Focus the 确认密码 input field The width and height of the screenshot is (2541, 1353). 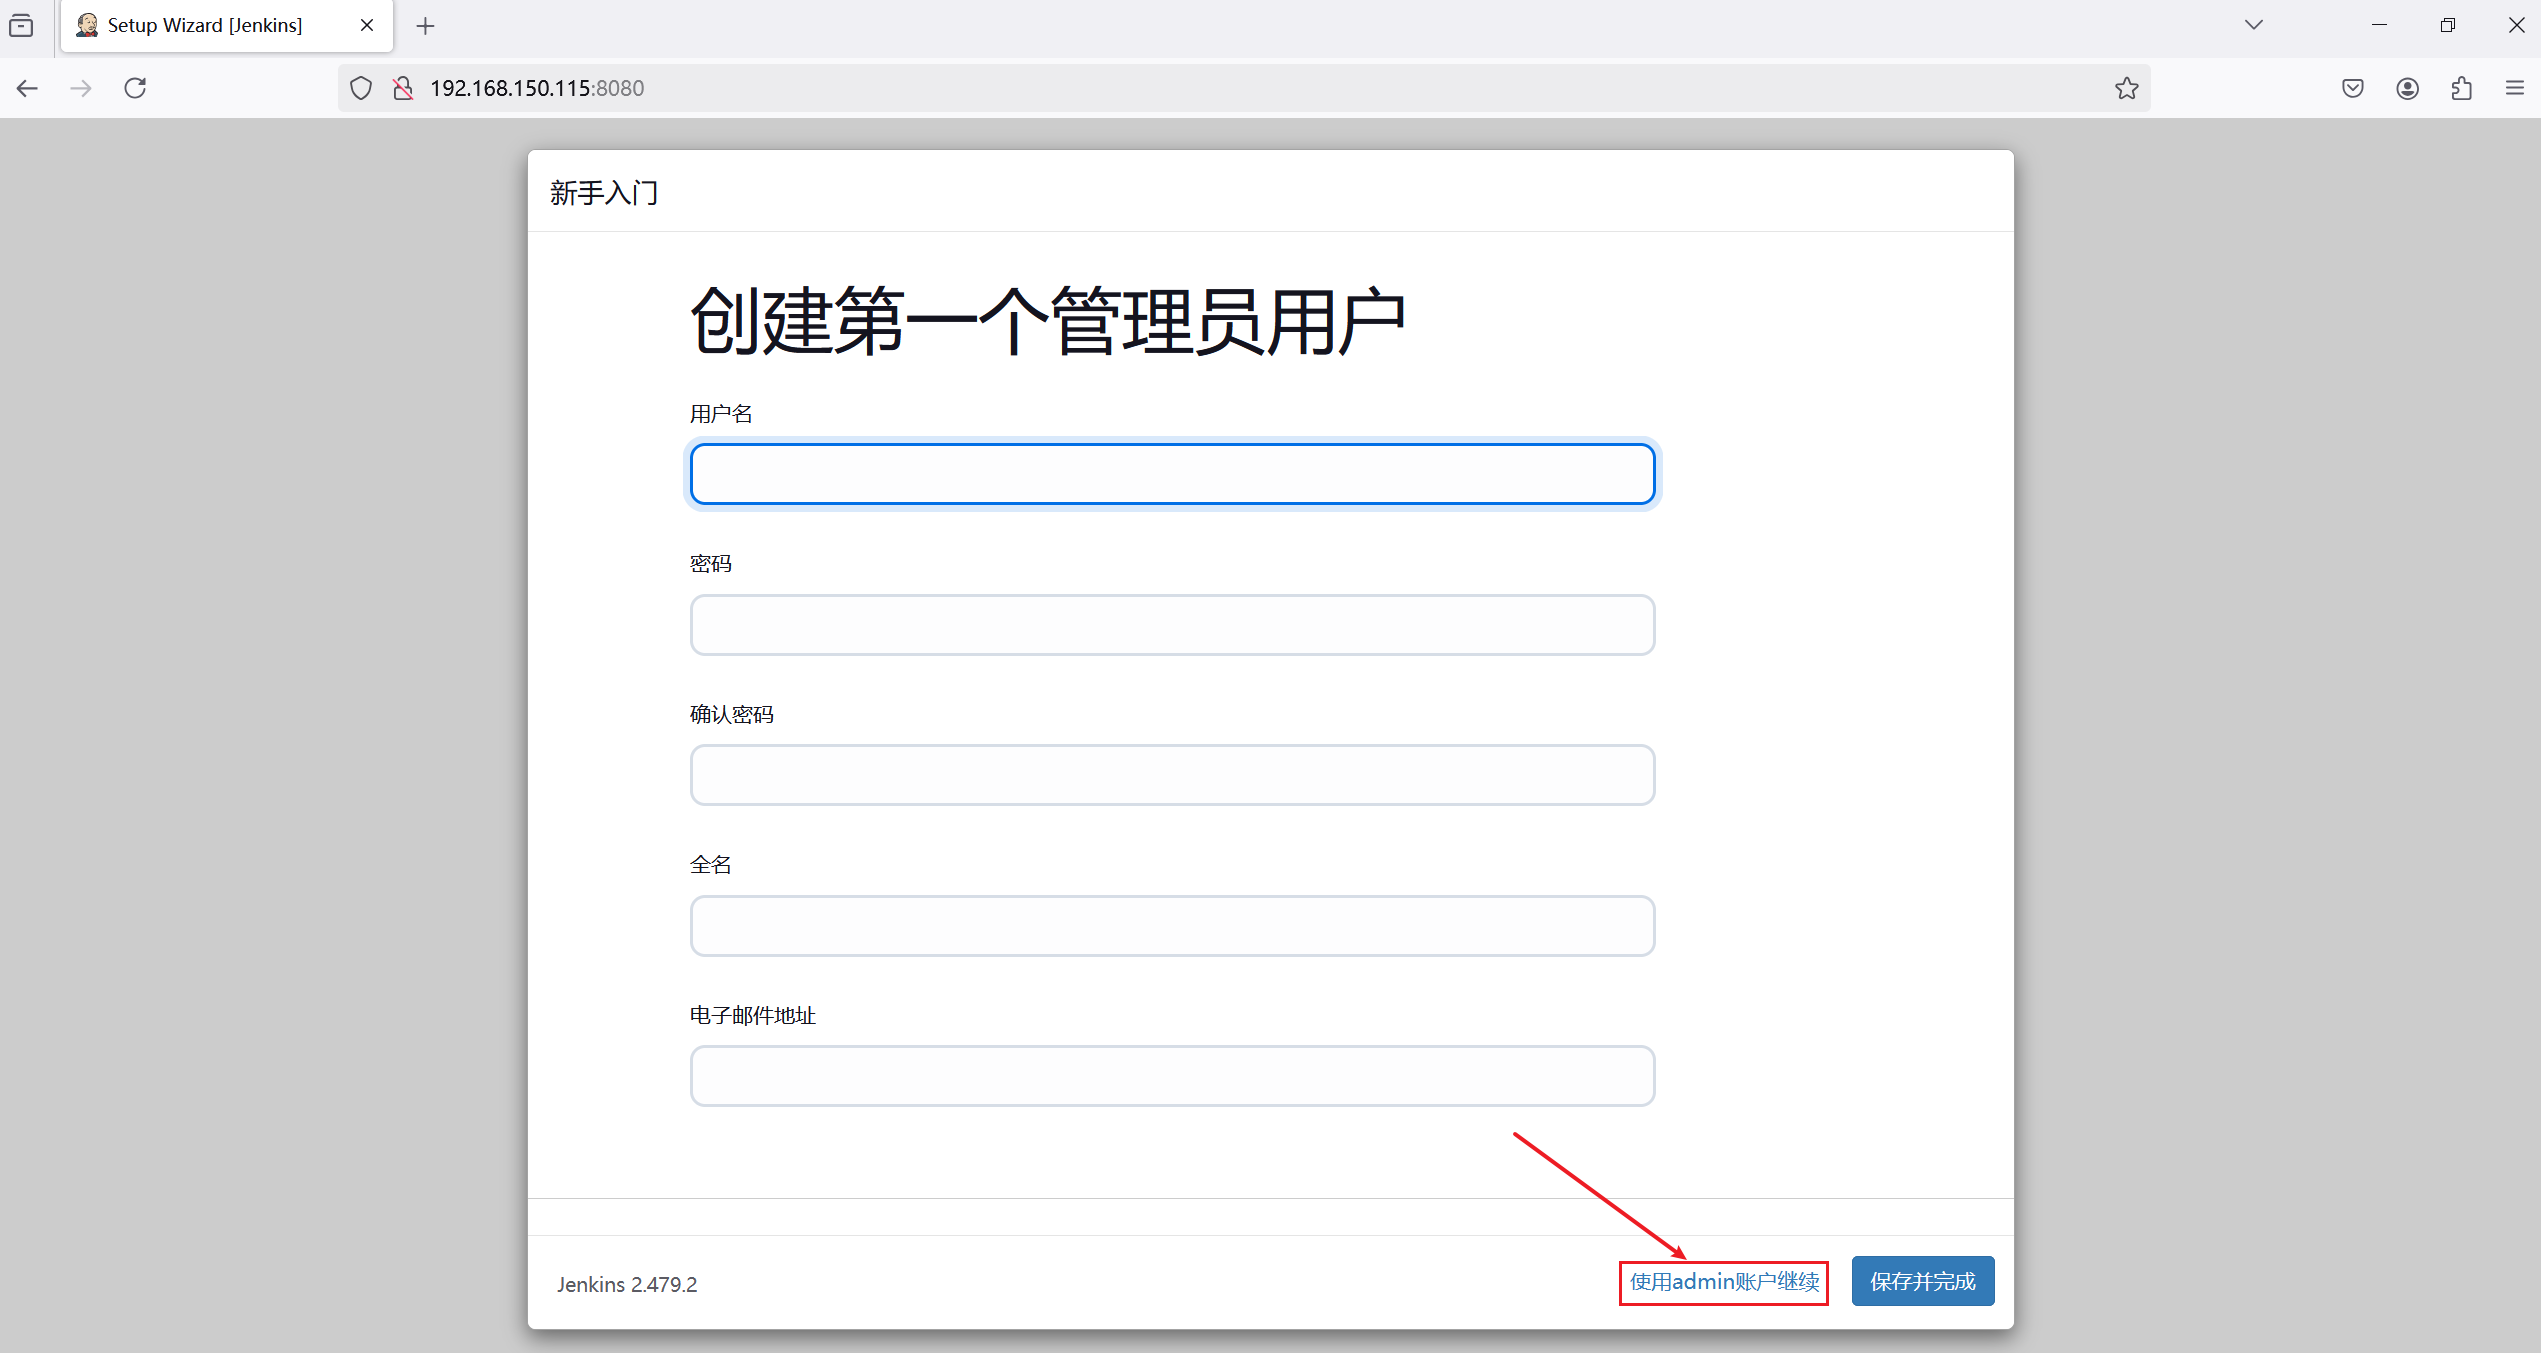1172,775
